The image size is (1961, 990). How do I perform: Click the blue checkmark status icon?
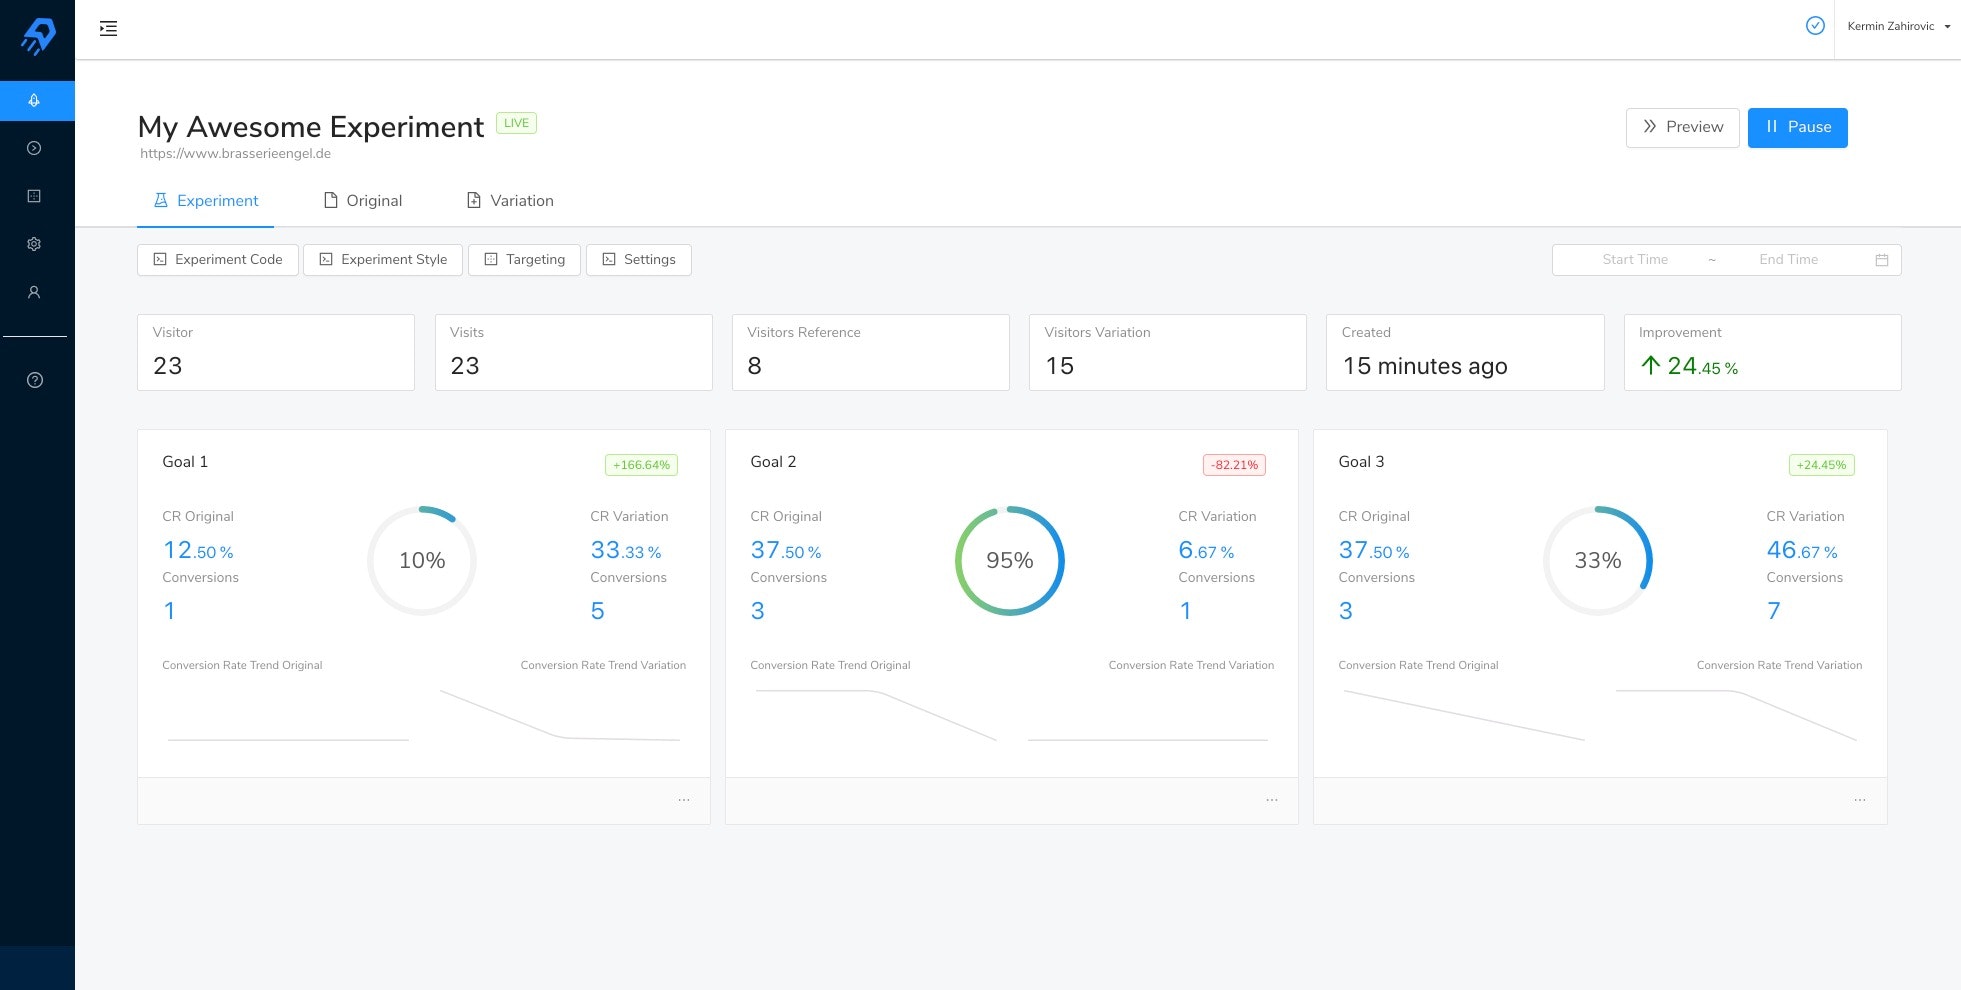click(1815, 26)
